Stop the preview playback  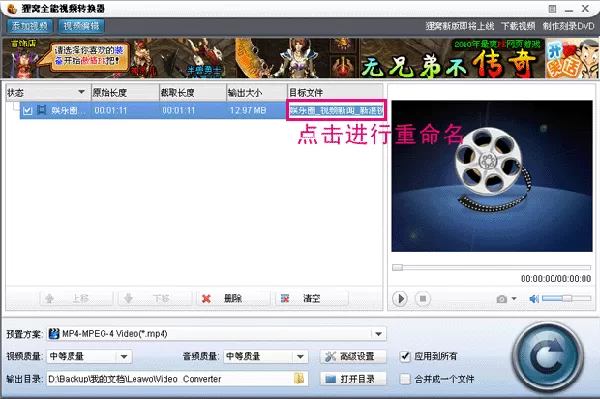tap(423, 298)
